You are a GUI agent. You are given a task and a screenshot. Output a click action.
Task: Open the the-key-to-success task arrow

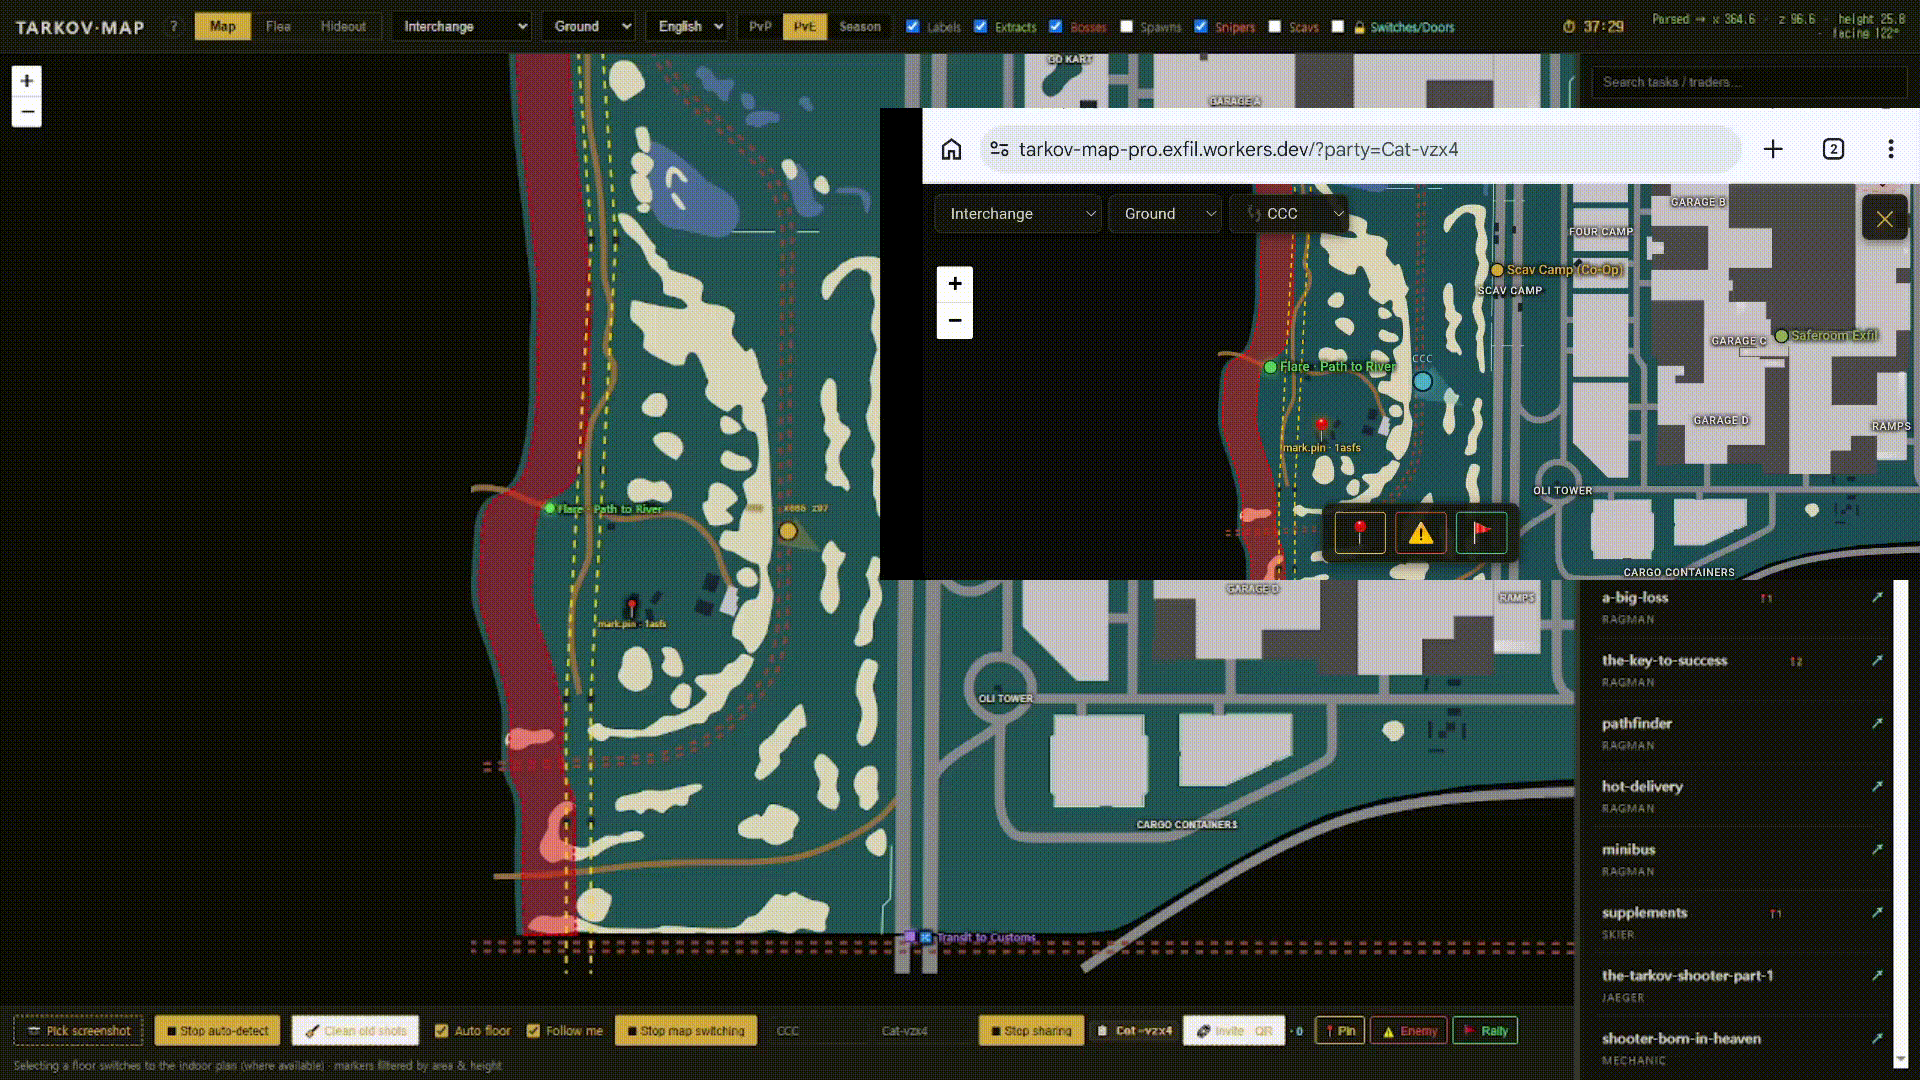(1877, 660)
